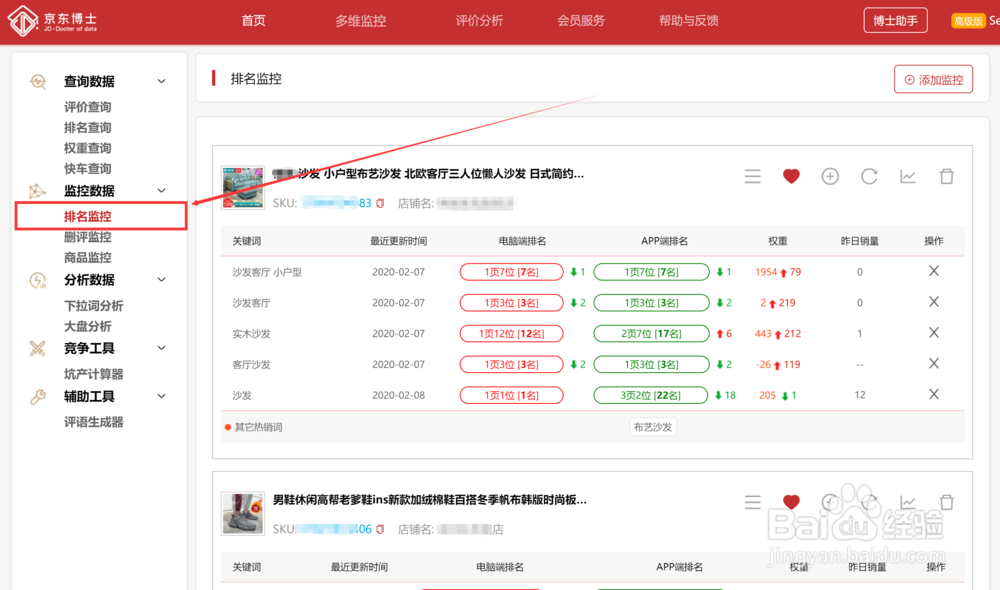This screenshot has height=590, width=1000.
Task: Click the refresh icon on the sofa card
Action: [x=869, y=176]
